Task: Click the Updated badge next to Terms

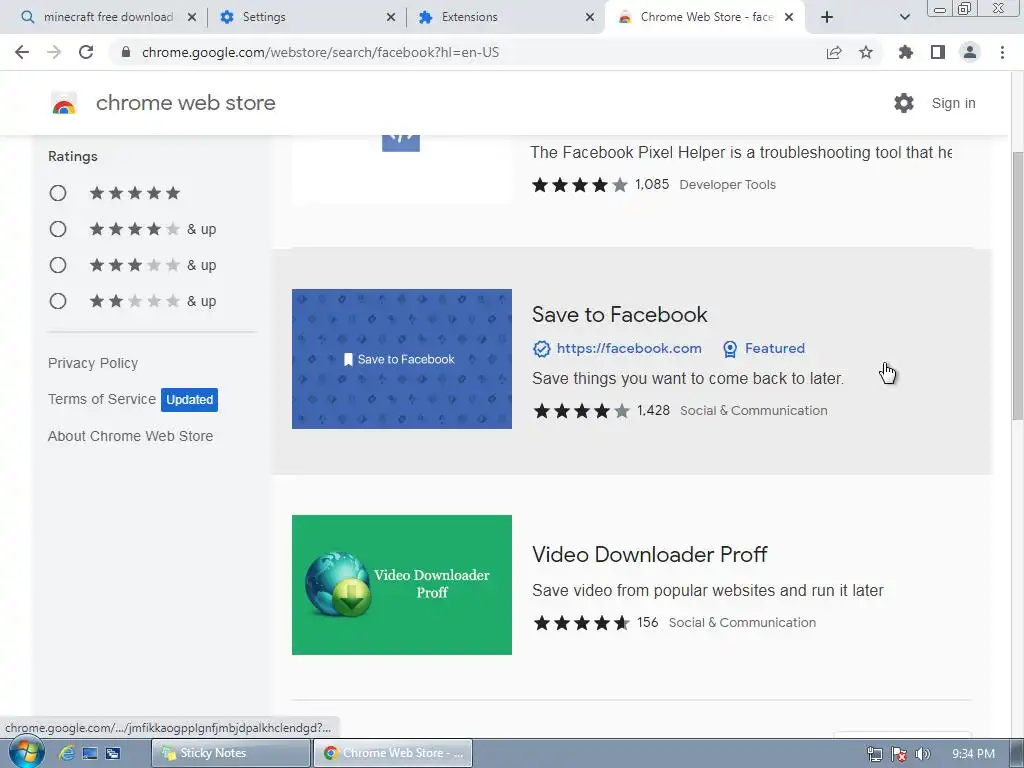Action: point(189,400)
